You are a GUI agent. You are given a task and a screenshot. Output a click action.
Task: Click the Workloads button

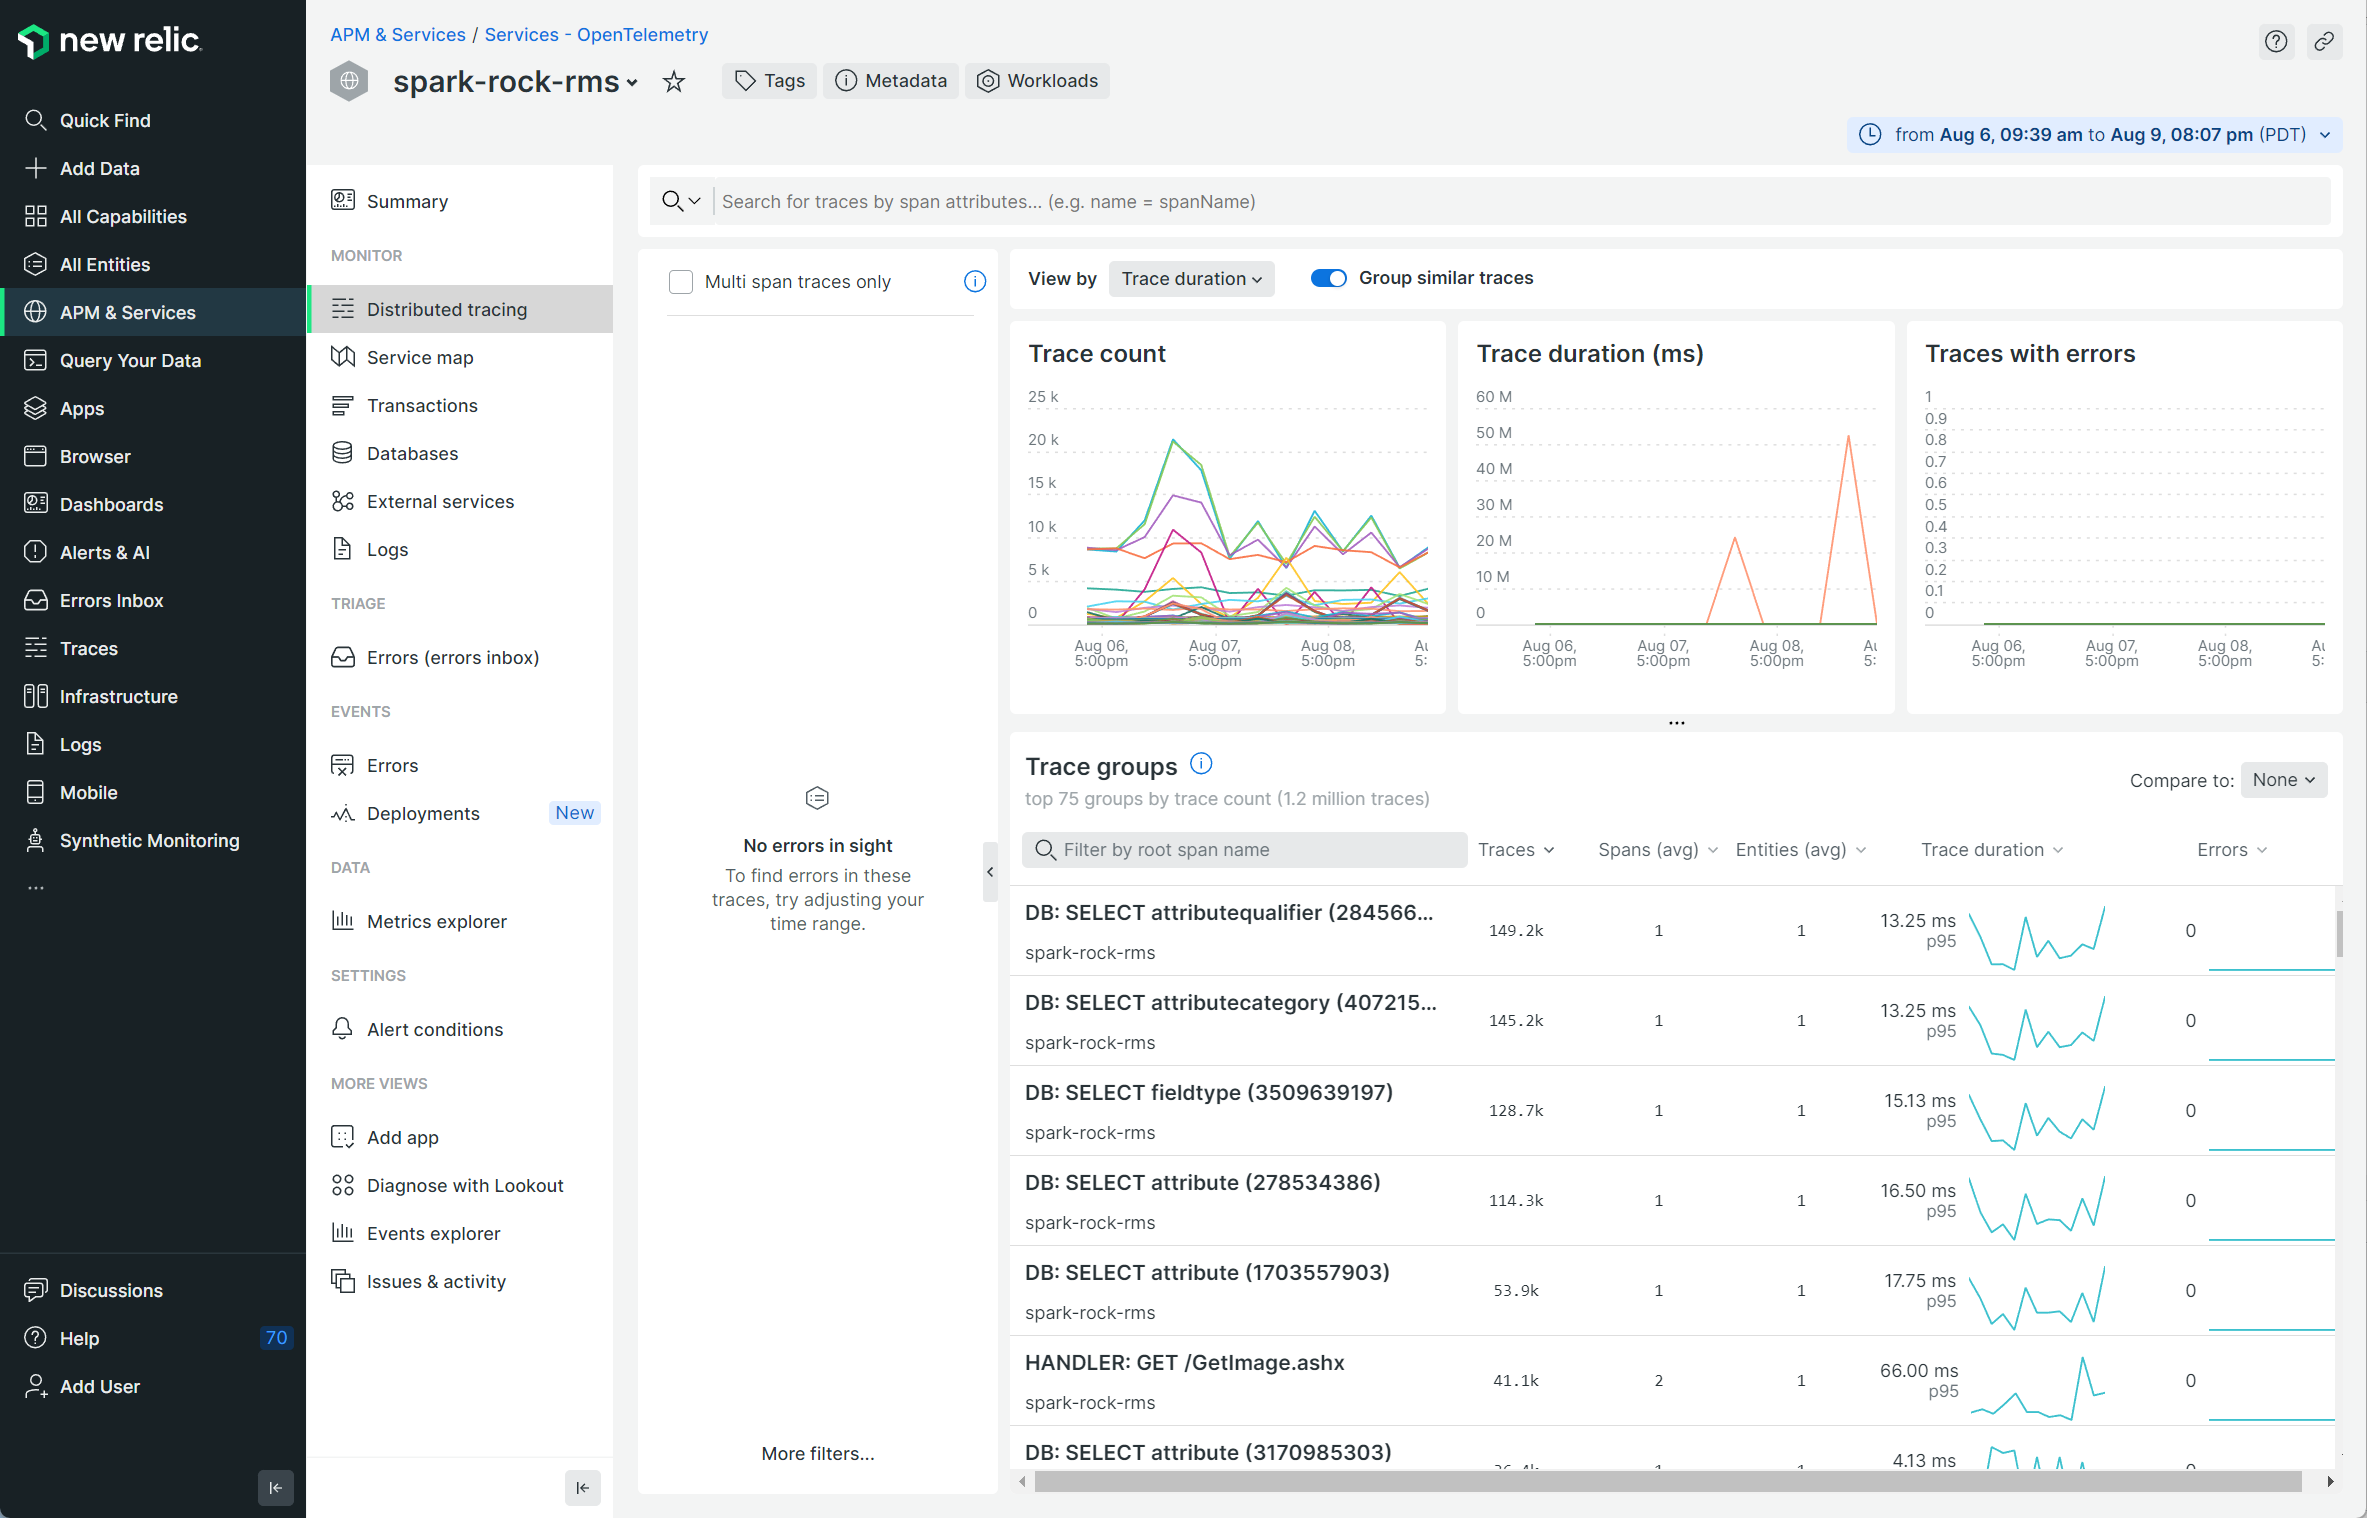click(1037, 81)
